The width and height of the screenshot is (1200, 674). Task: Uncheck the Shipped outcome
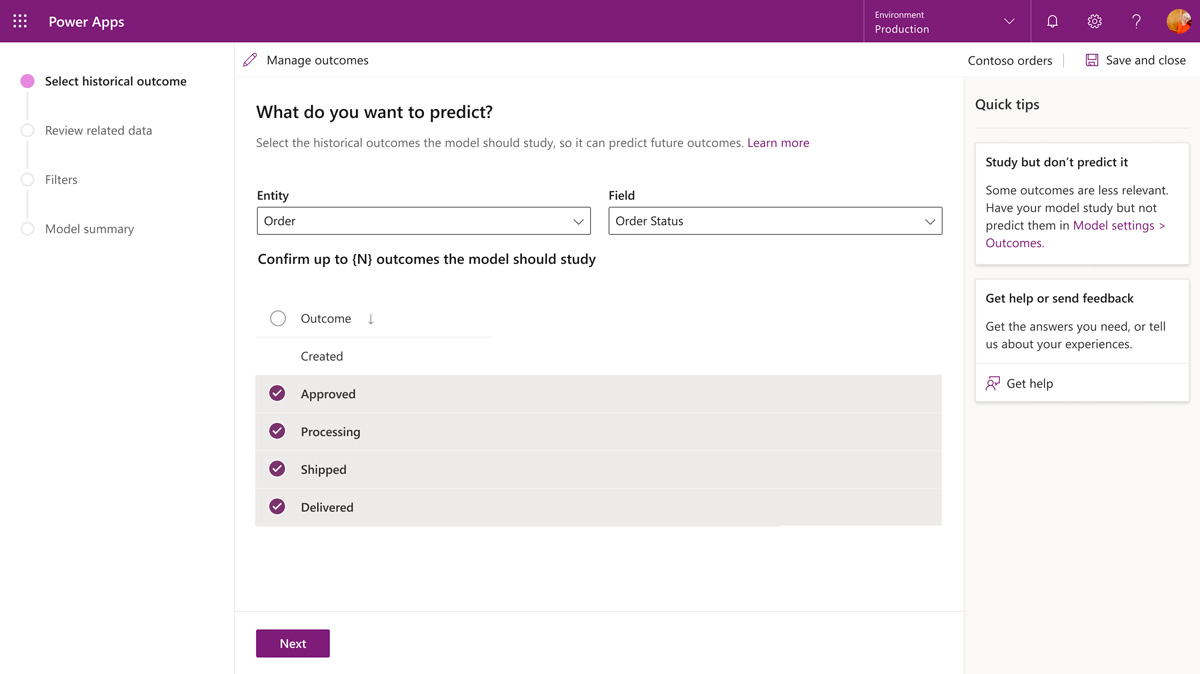(277, 469)
